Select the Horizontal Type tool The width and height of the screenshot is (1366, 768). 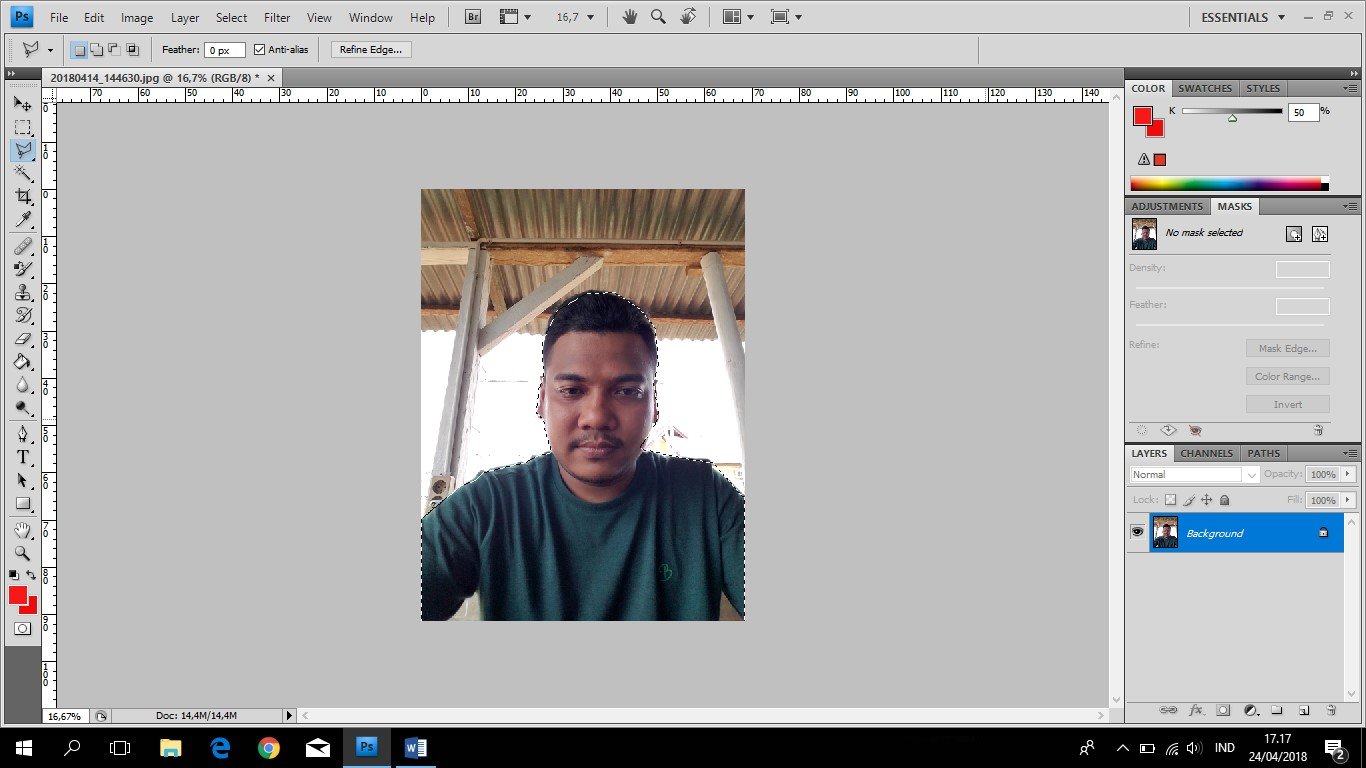[x=22, y=457]
